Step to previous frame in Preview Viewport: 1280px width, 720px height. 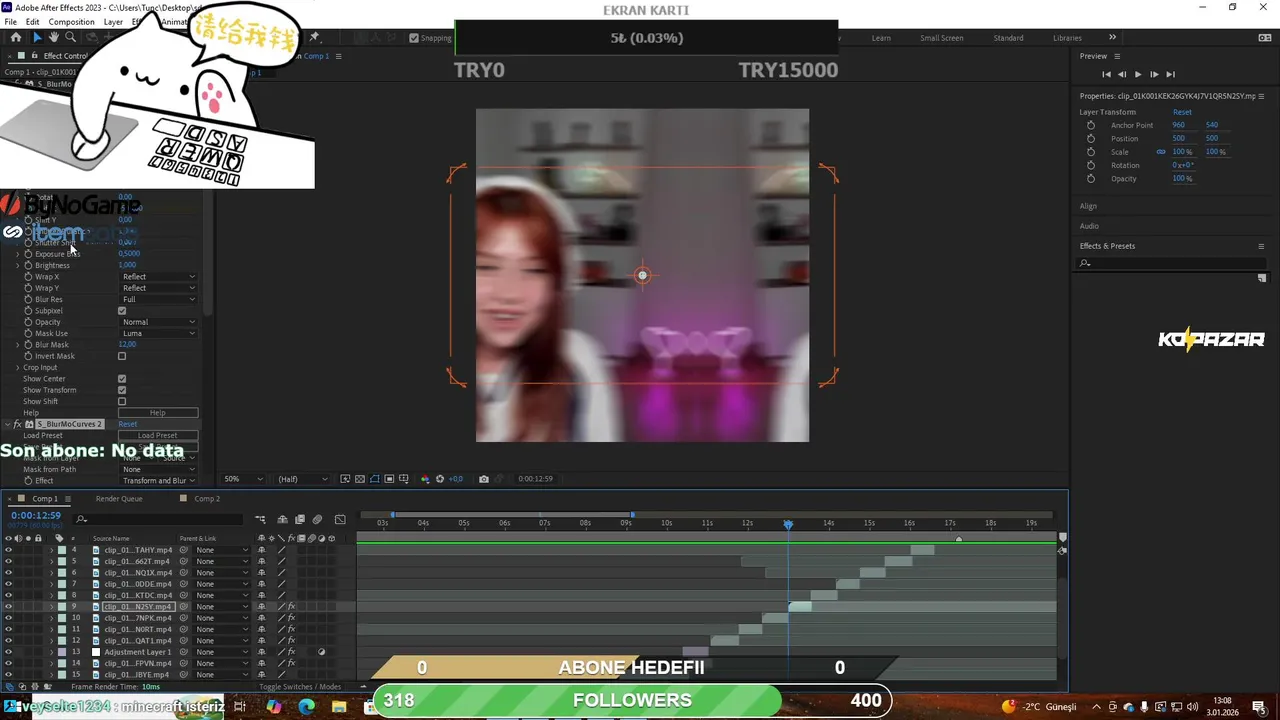1122,74
